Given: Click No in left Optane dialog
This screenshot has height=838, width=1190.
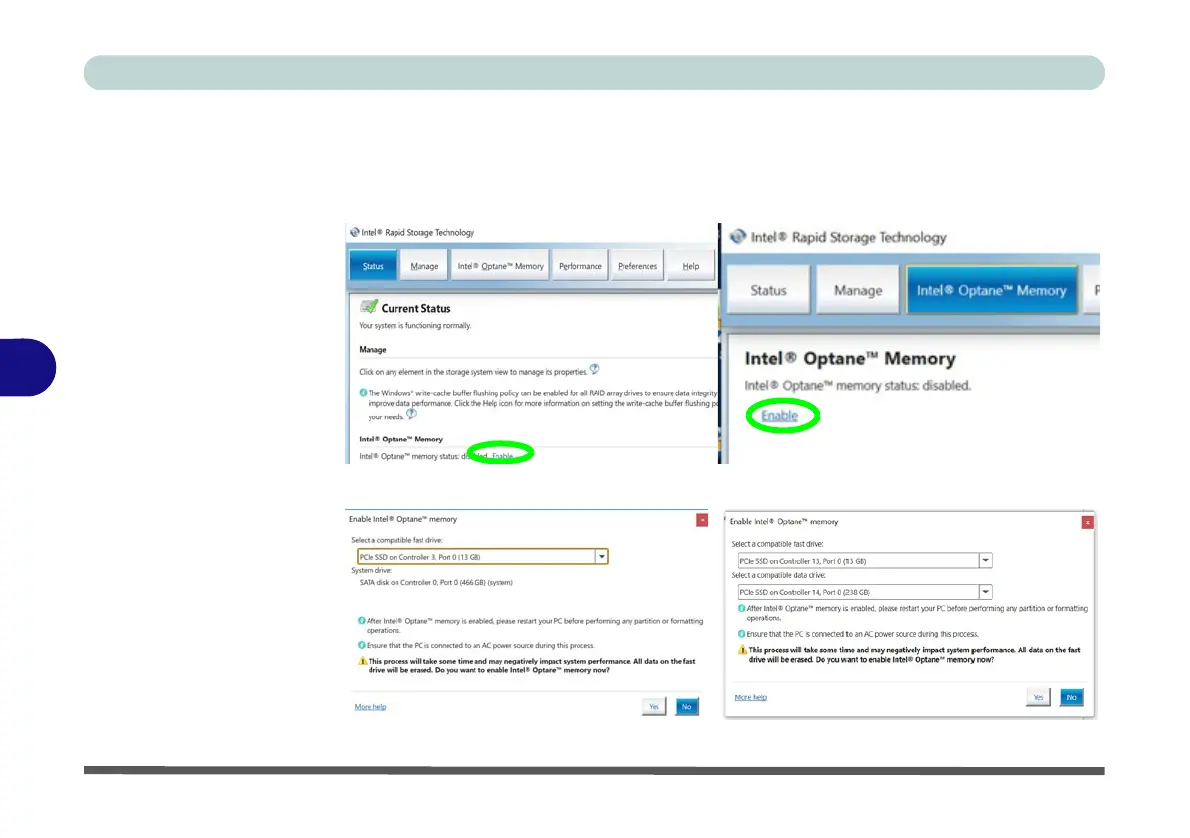Looking at the screenshot, I should click(x=687, y=707).
